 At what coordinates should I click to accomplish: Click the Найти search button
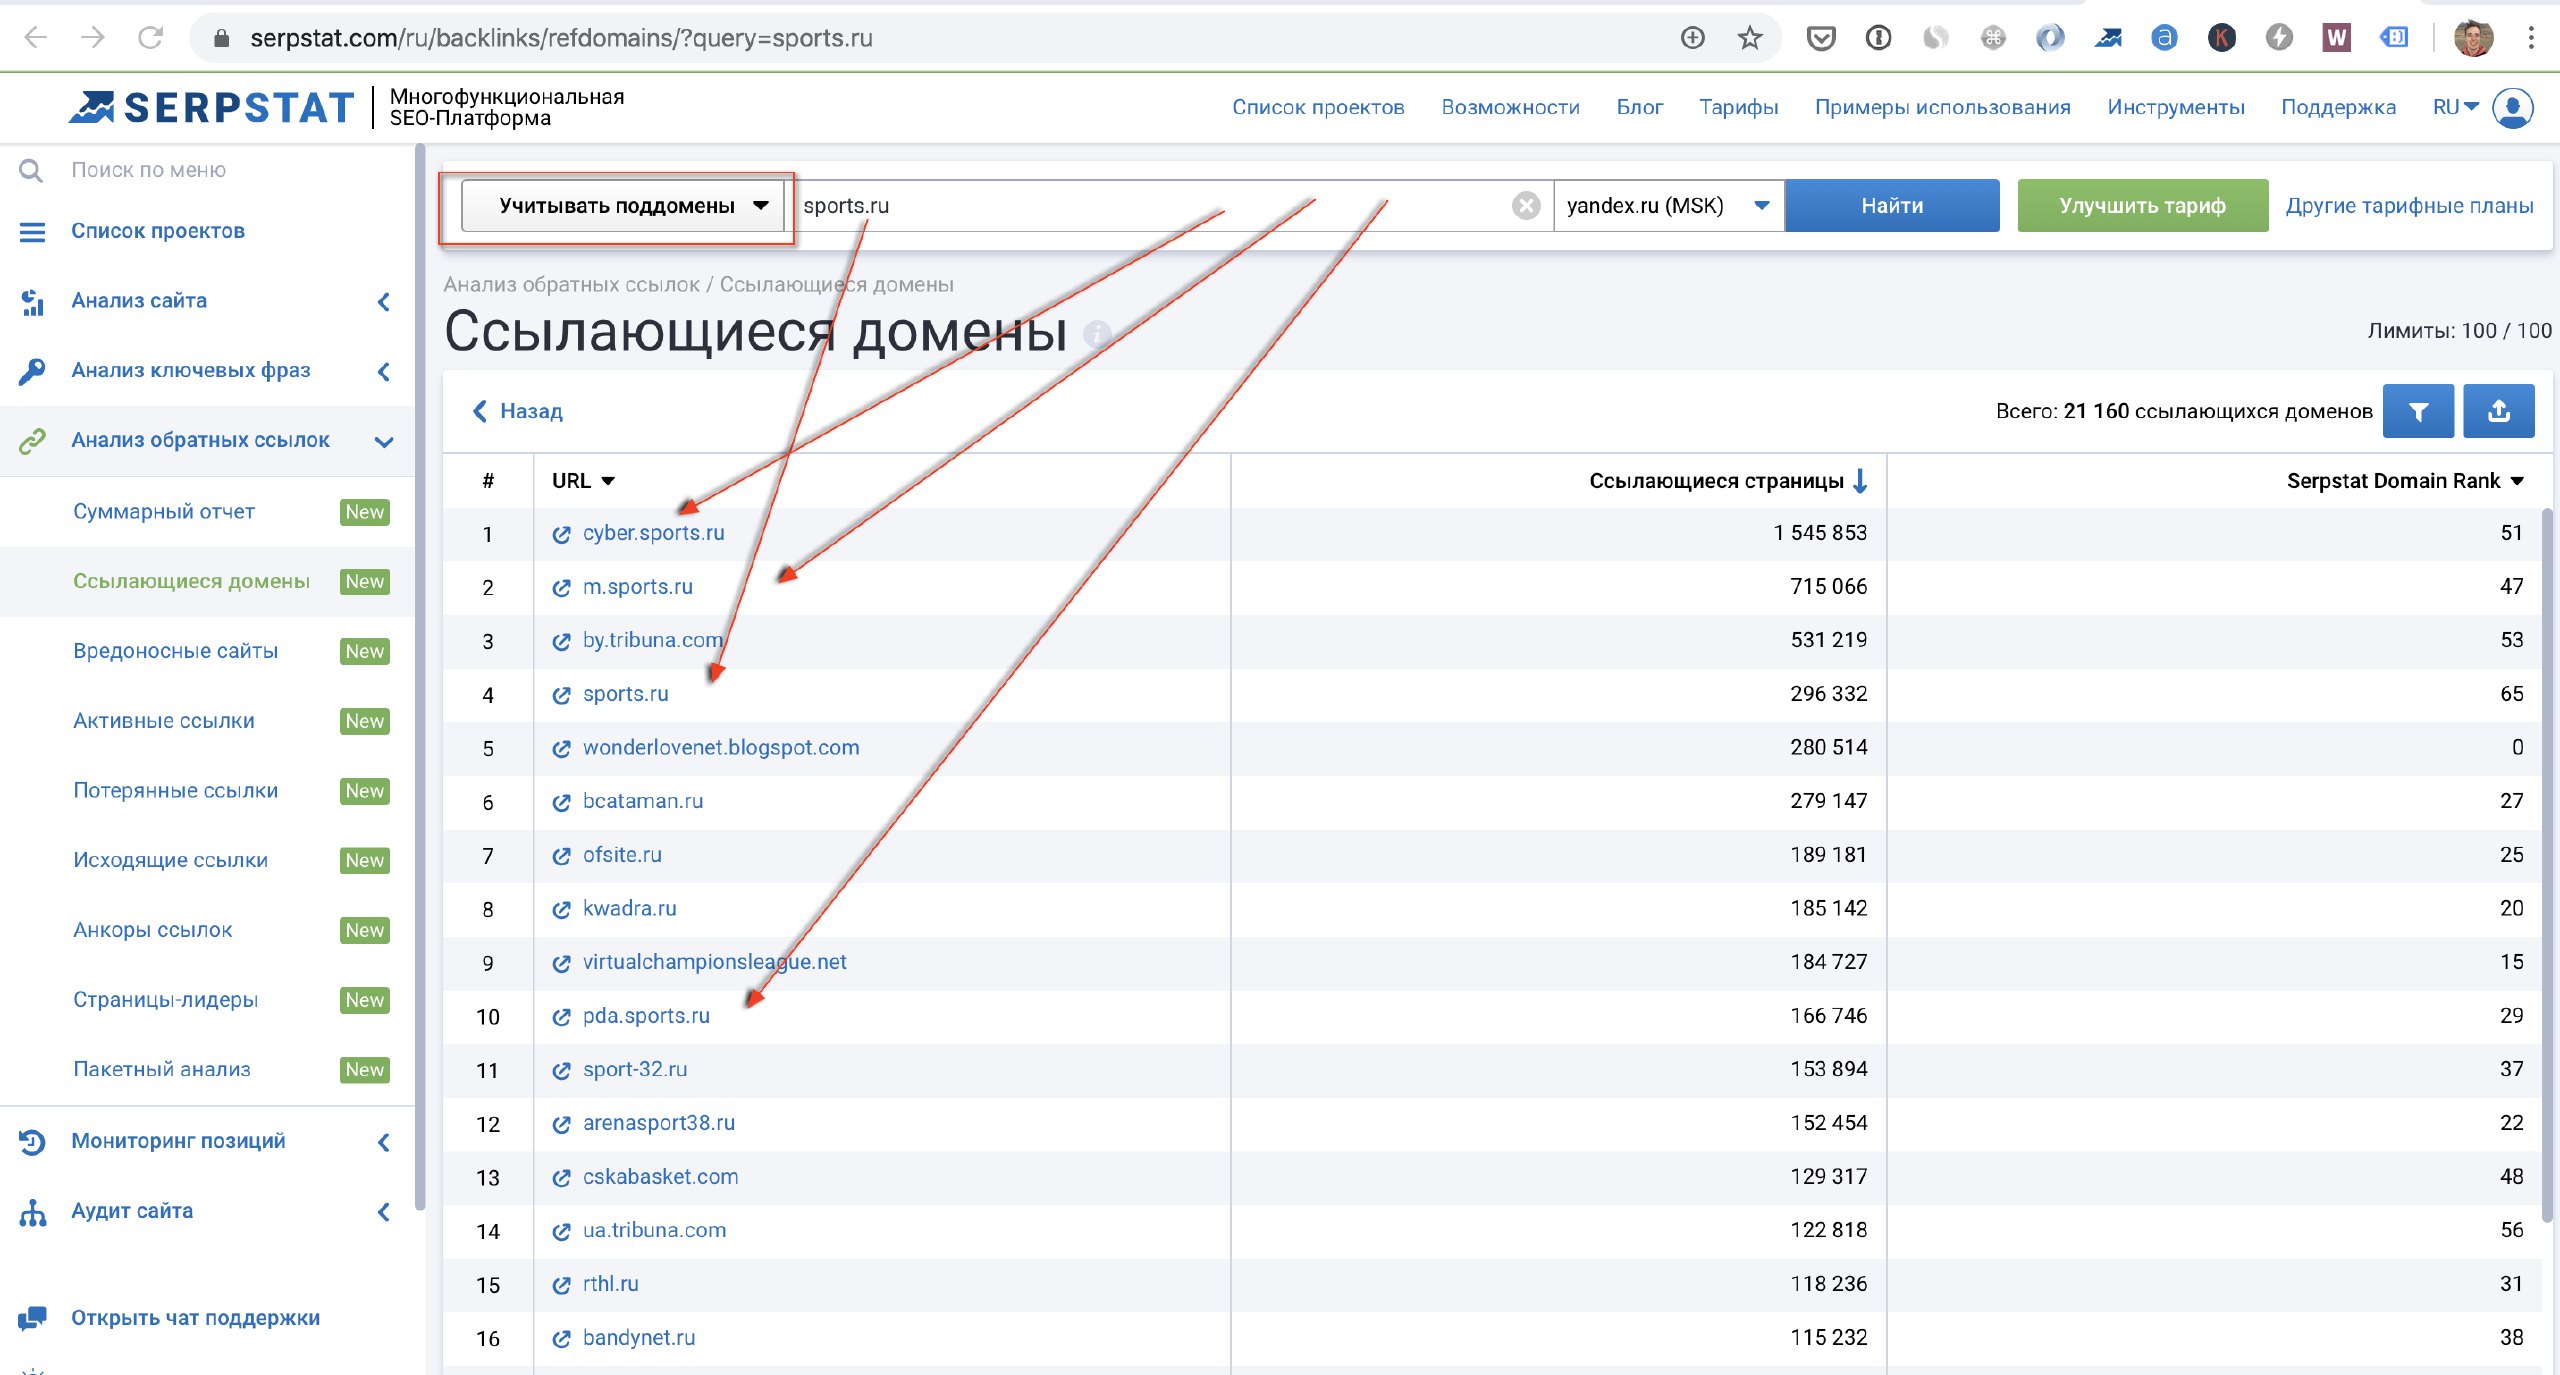coord(1892,206)
